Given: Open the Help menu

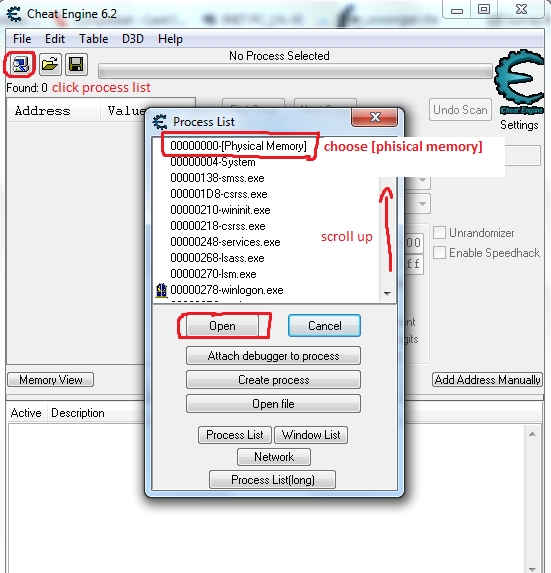Looking at the screenshot, I should click(170, 39).
